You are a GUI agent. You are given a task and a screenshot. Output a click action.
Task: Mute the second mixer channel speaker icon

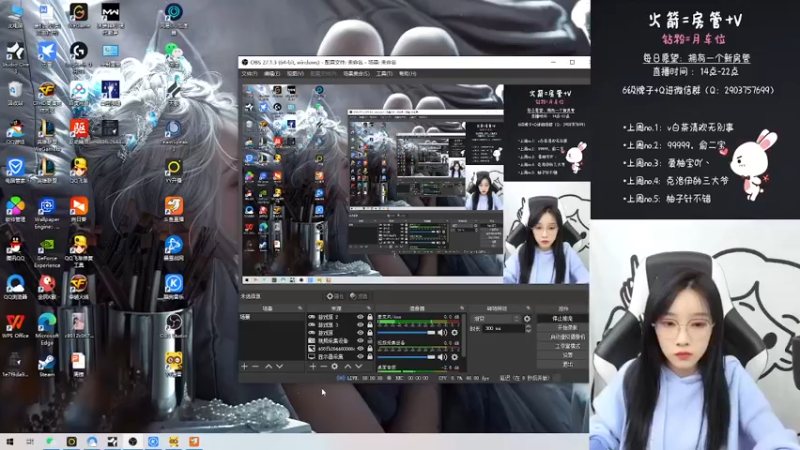click(442, 357)
